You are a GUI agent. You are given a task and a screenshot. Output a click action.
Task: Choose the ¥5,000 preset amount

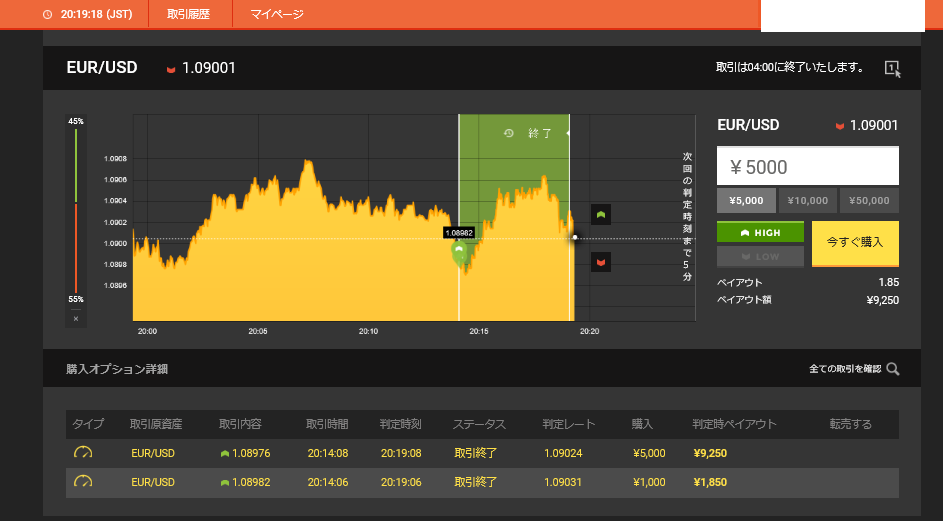[746, 201]
